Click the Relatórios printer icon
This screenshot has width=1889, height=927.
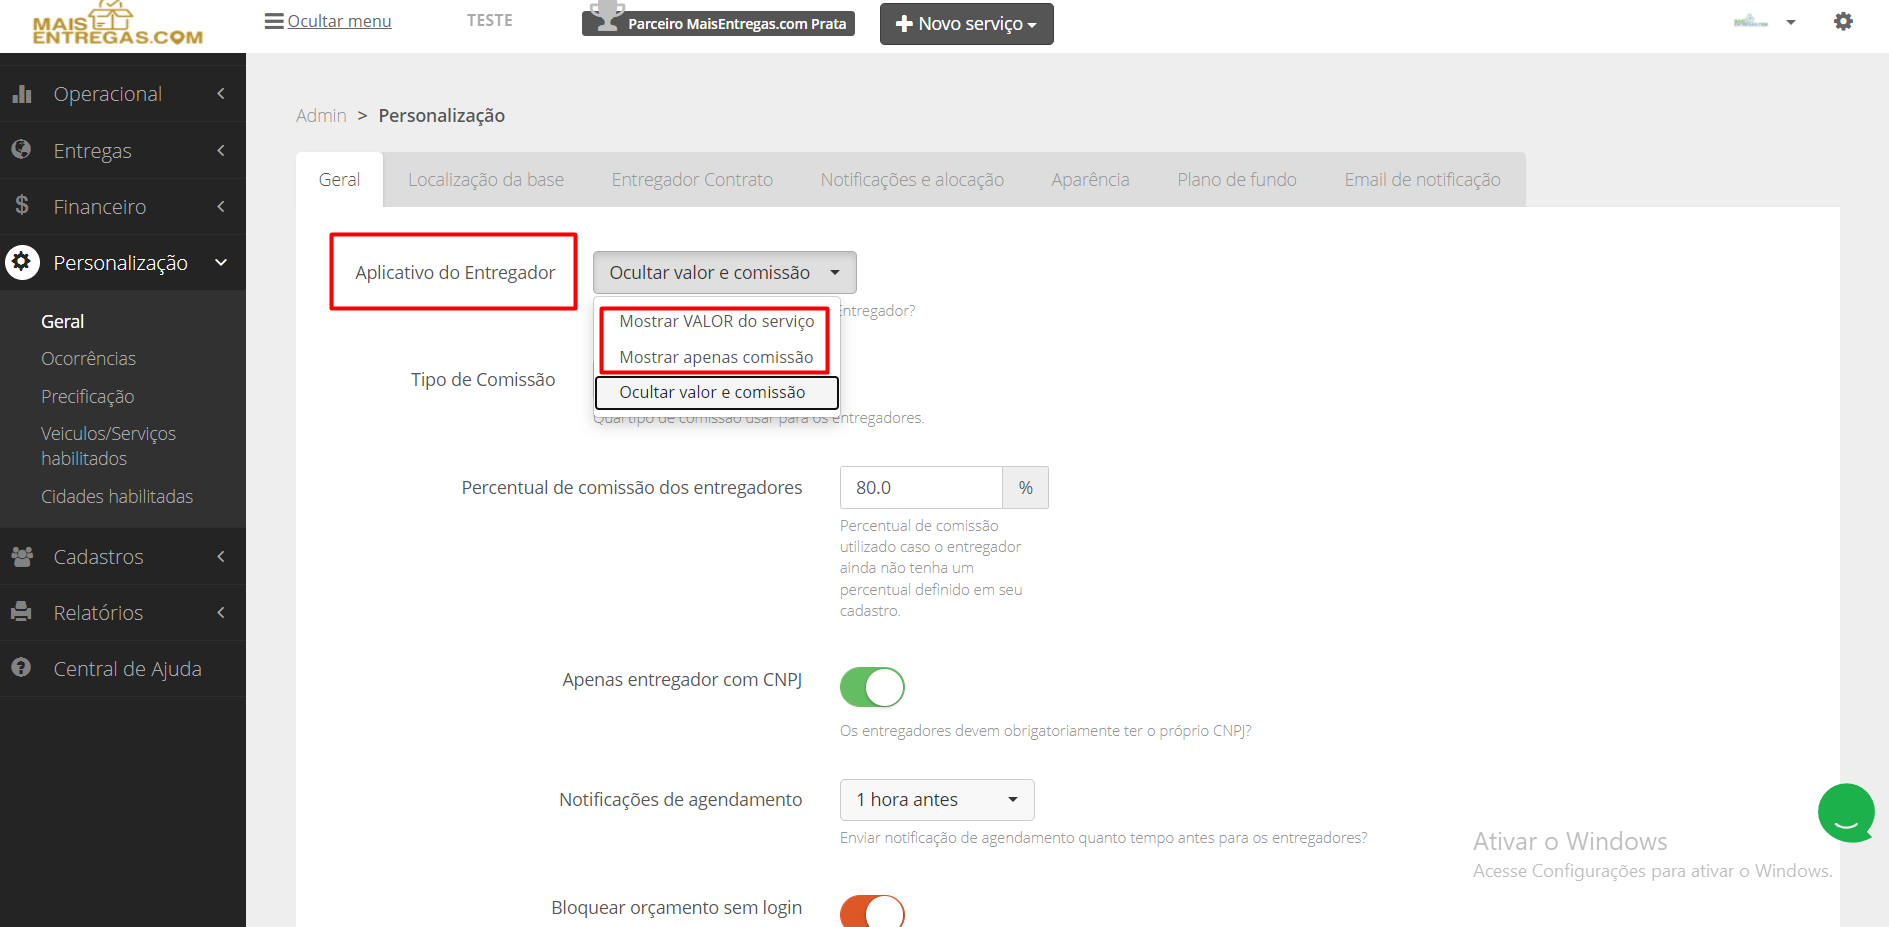(x=21, y=612)
